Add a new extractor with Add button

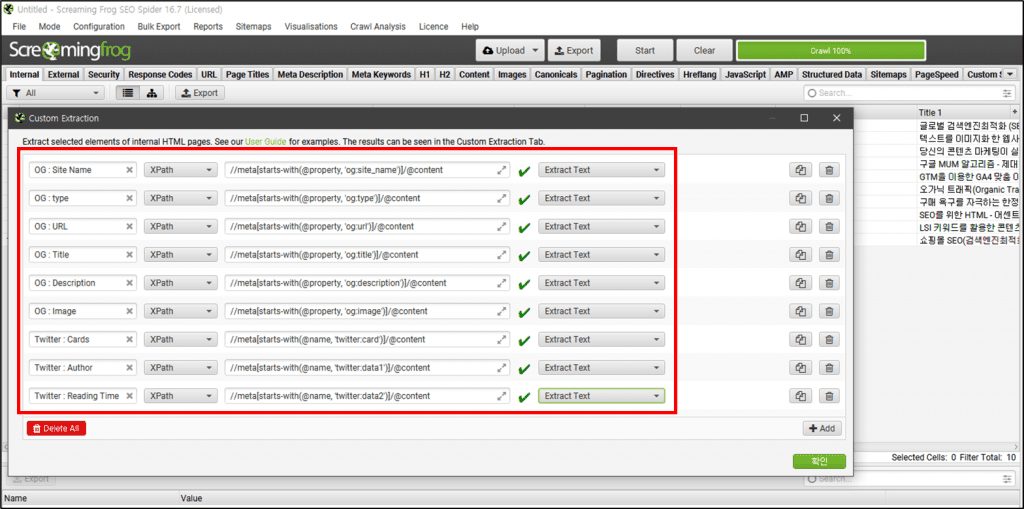(x=822, y=429)
